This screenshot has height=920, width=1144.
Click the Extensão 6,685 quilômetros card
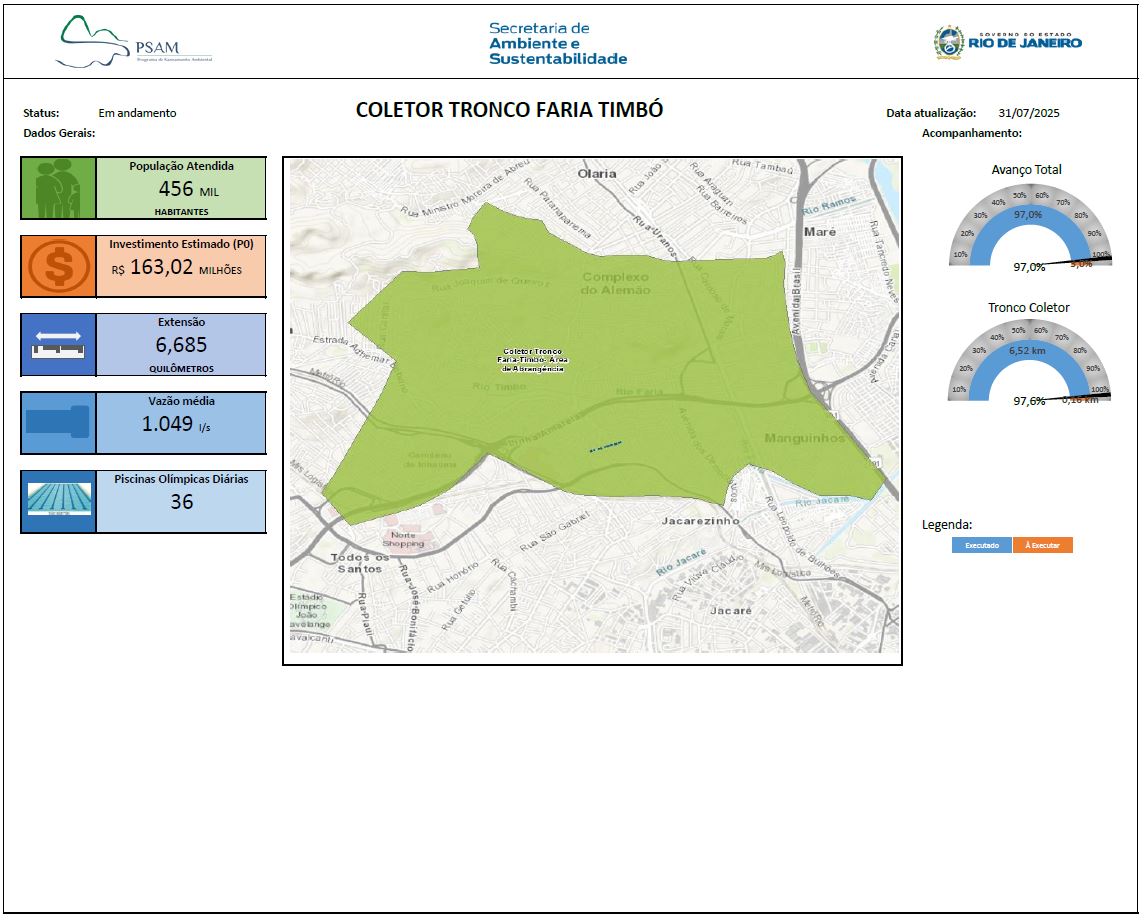[181, 345]
